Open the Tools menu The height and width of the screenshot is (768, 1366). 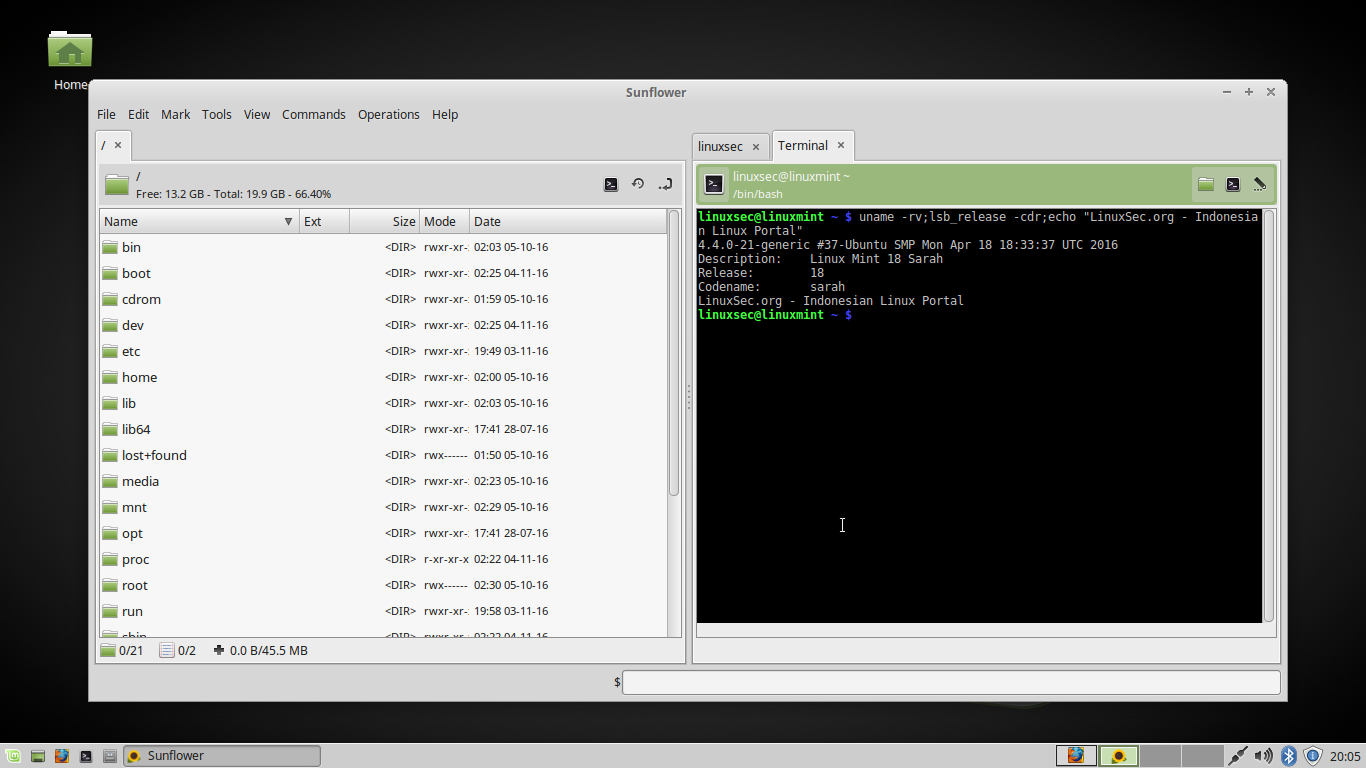pyautogui.click(x=217, y=114)
